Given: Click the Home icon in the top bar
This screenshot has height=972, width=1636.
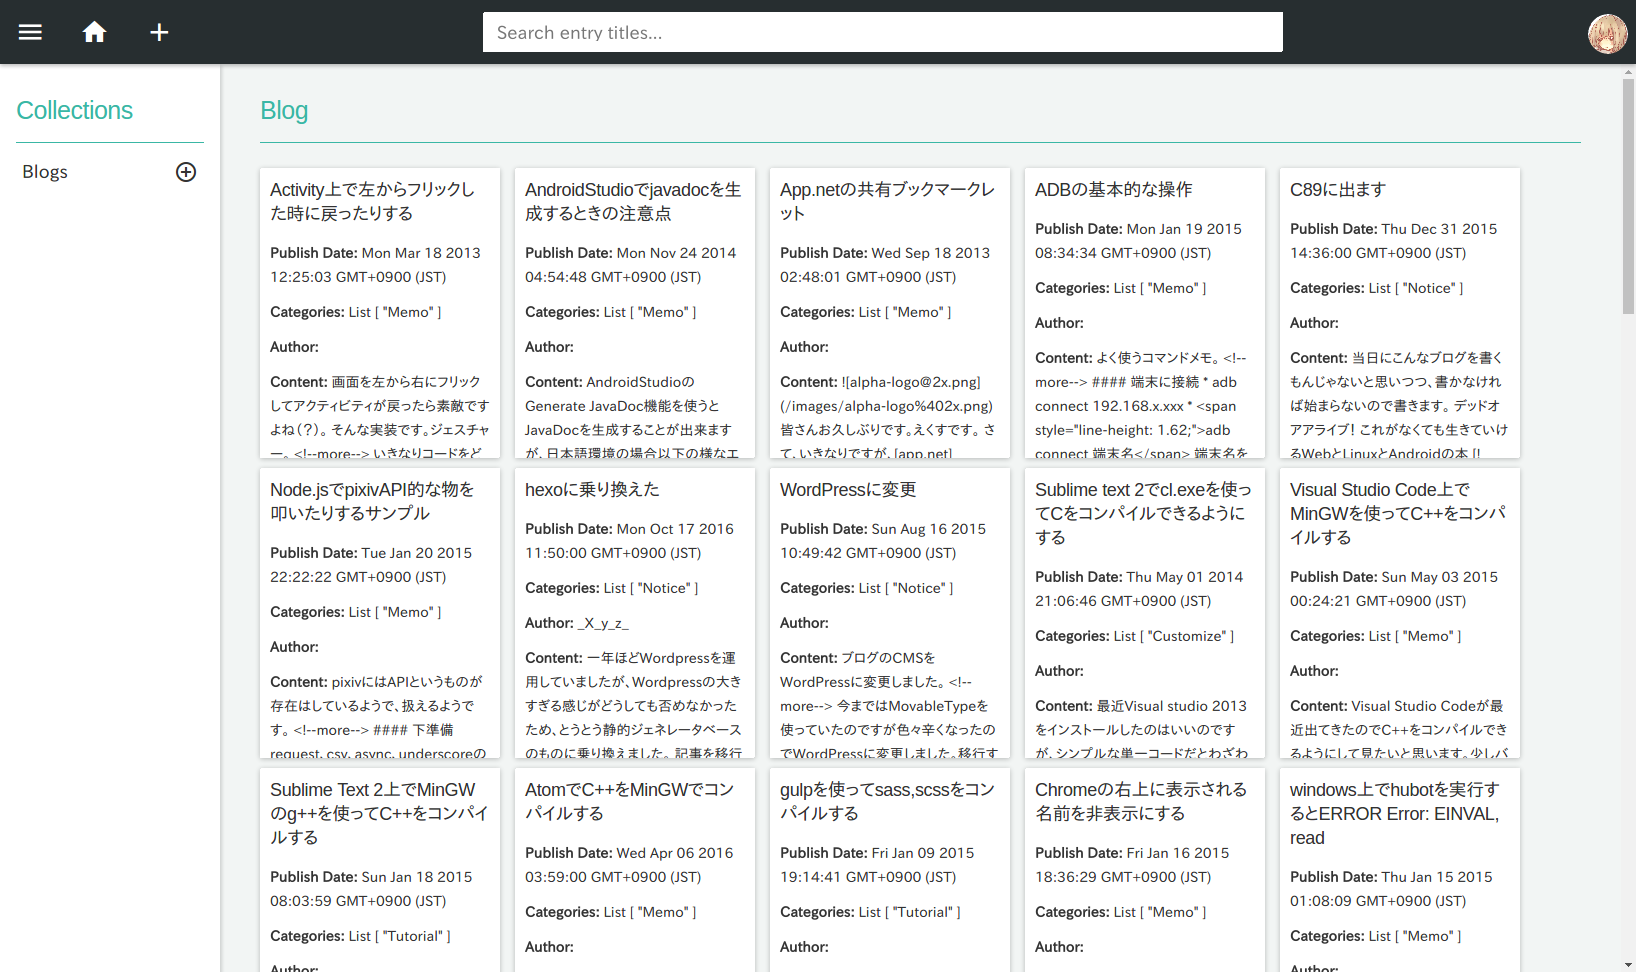Looking at the screenshot, I should click(x=94, y=31).
